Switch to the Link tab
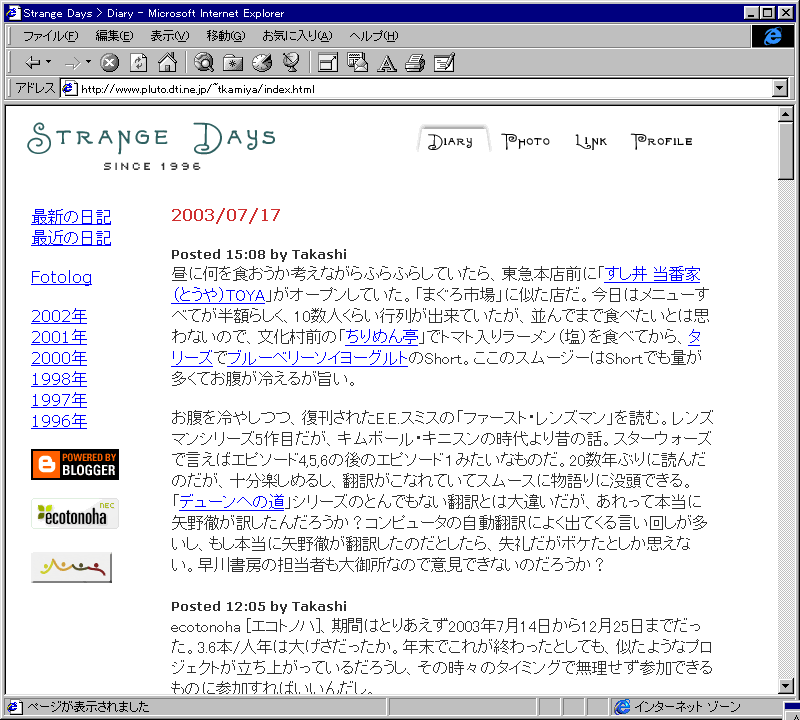The width and height of the screenshot is (800, 720). (x=591, y=141)
